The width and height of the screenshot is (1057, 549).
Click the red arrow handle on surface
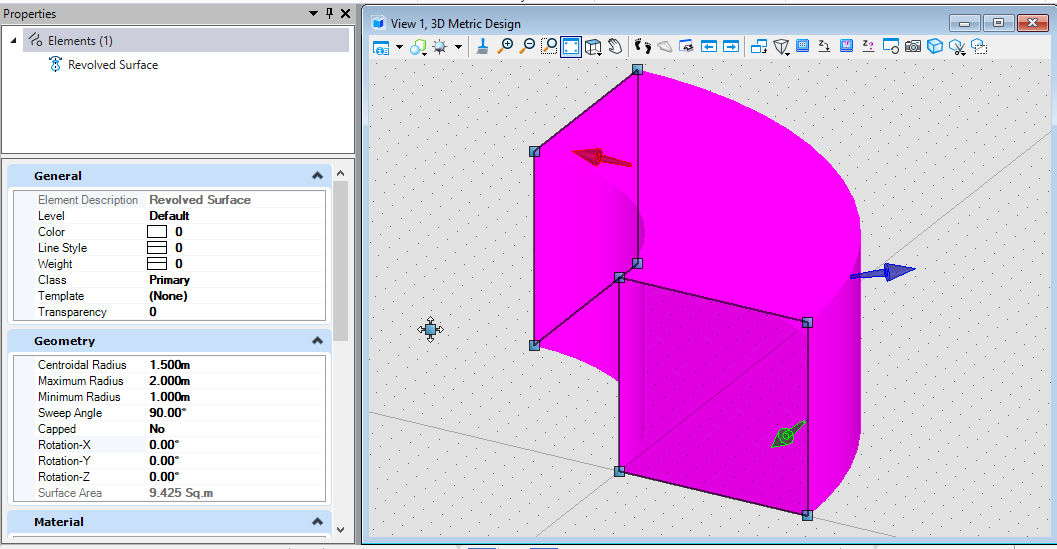click(601, 158)
